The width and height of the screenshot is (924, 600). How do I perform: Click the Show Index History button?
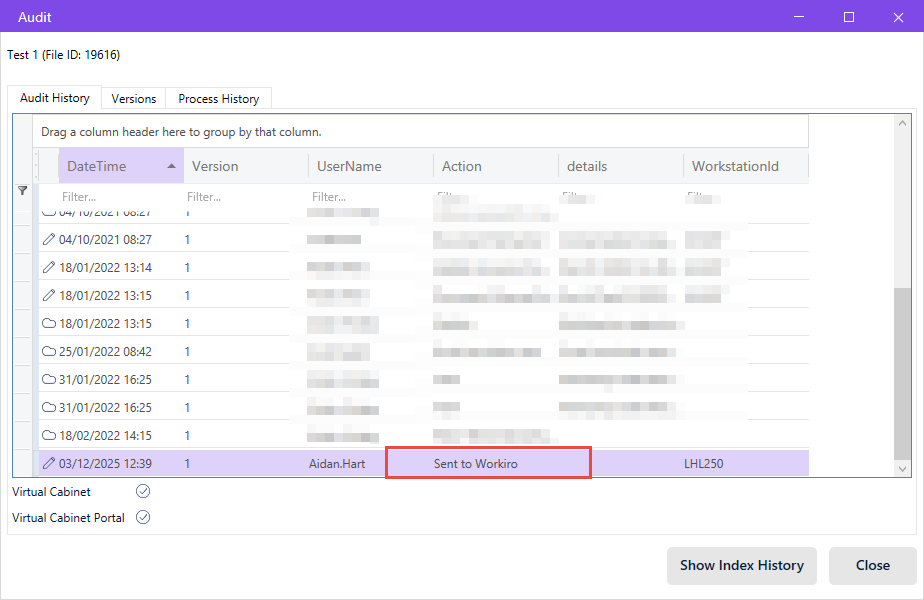(x=741, y=565)
